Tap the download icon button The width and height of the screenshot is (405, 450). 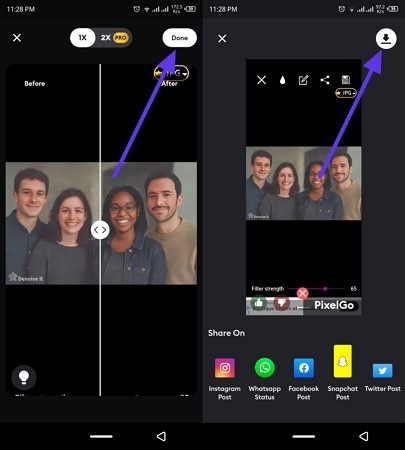coord(386,39)
